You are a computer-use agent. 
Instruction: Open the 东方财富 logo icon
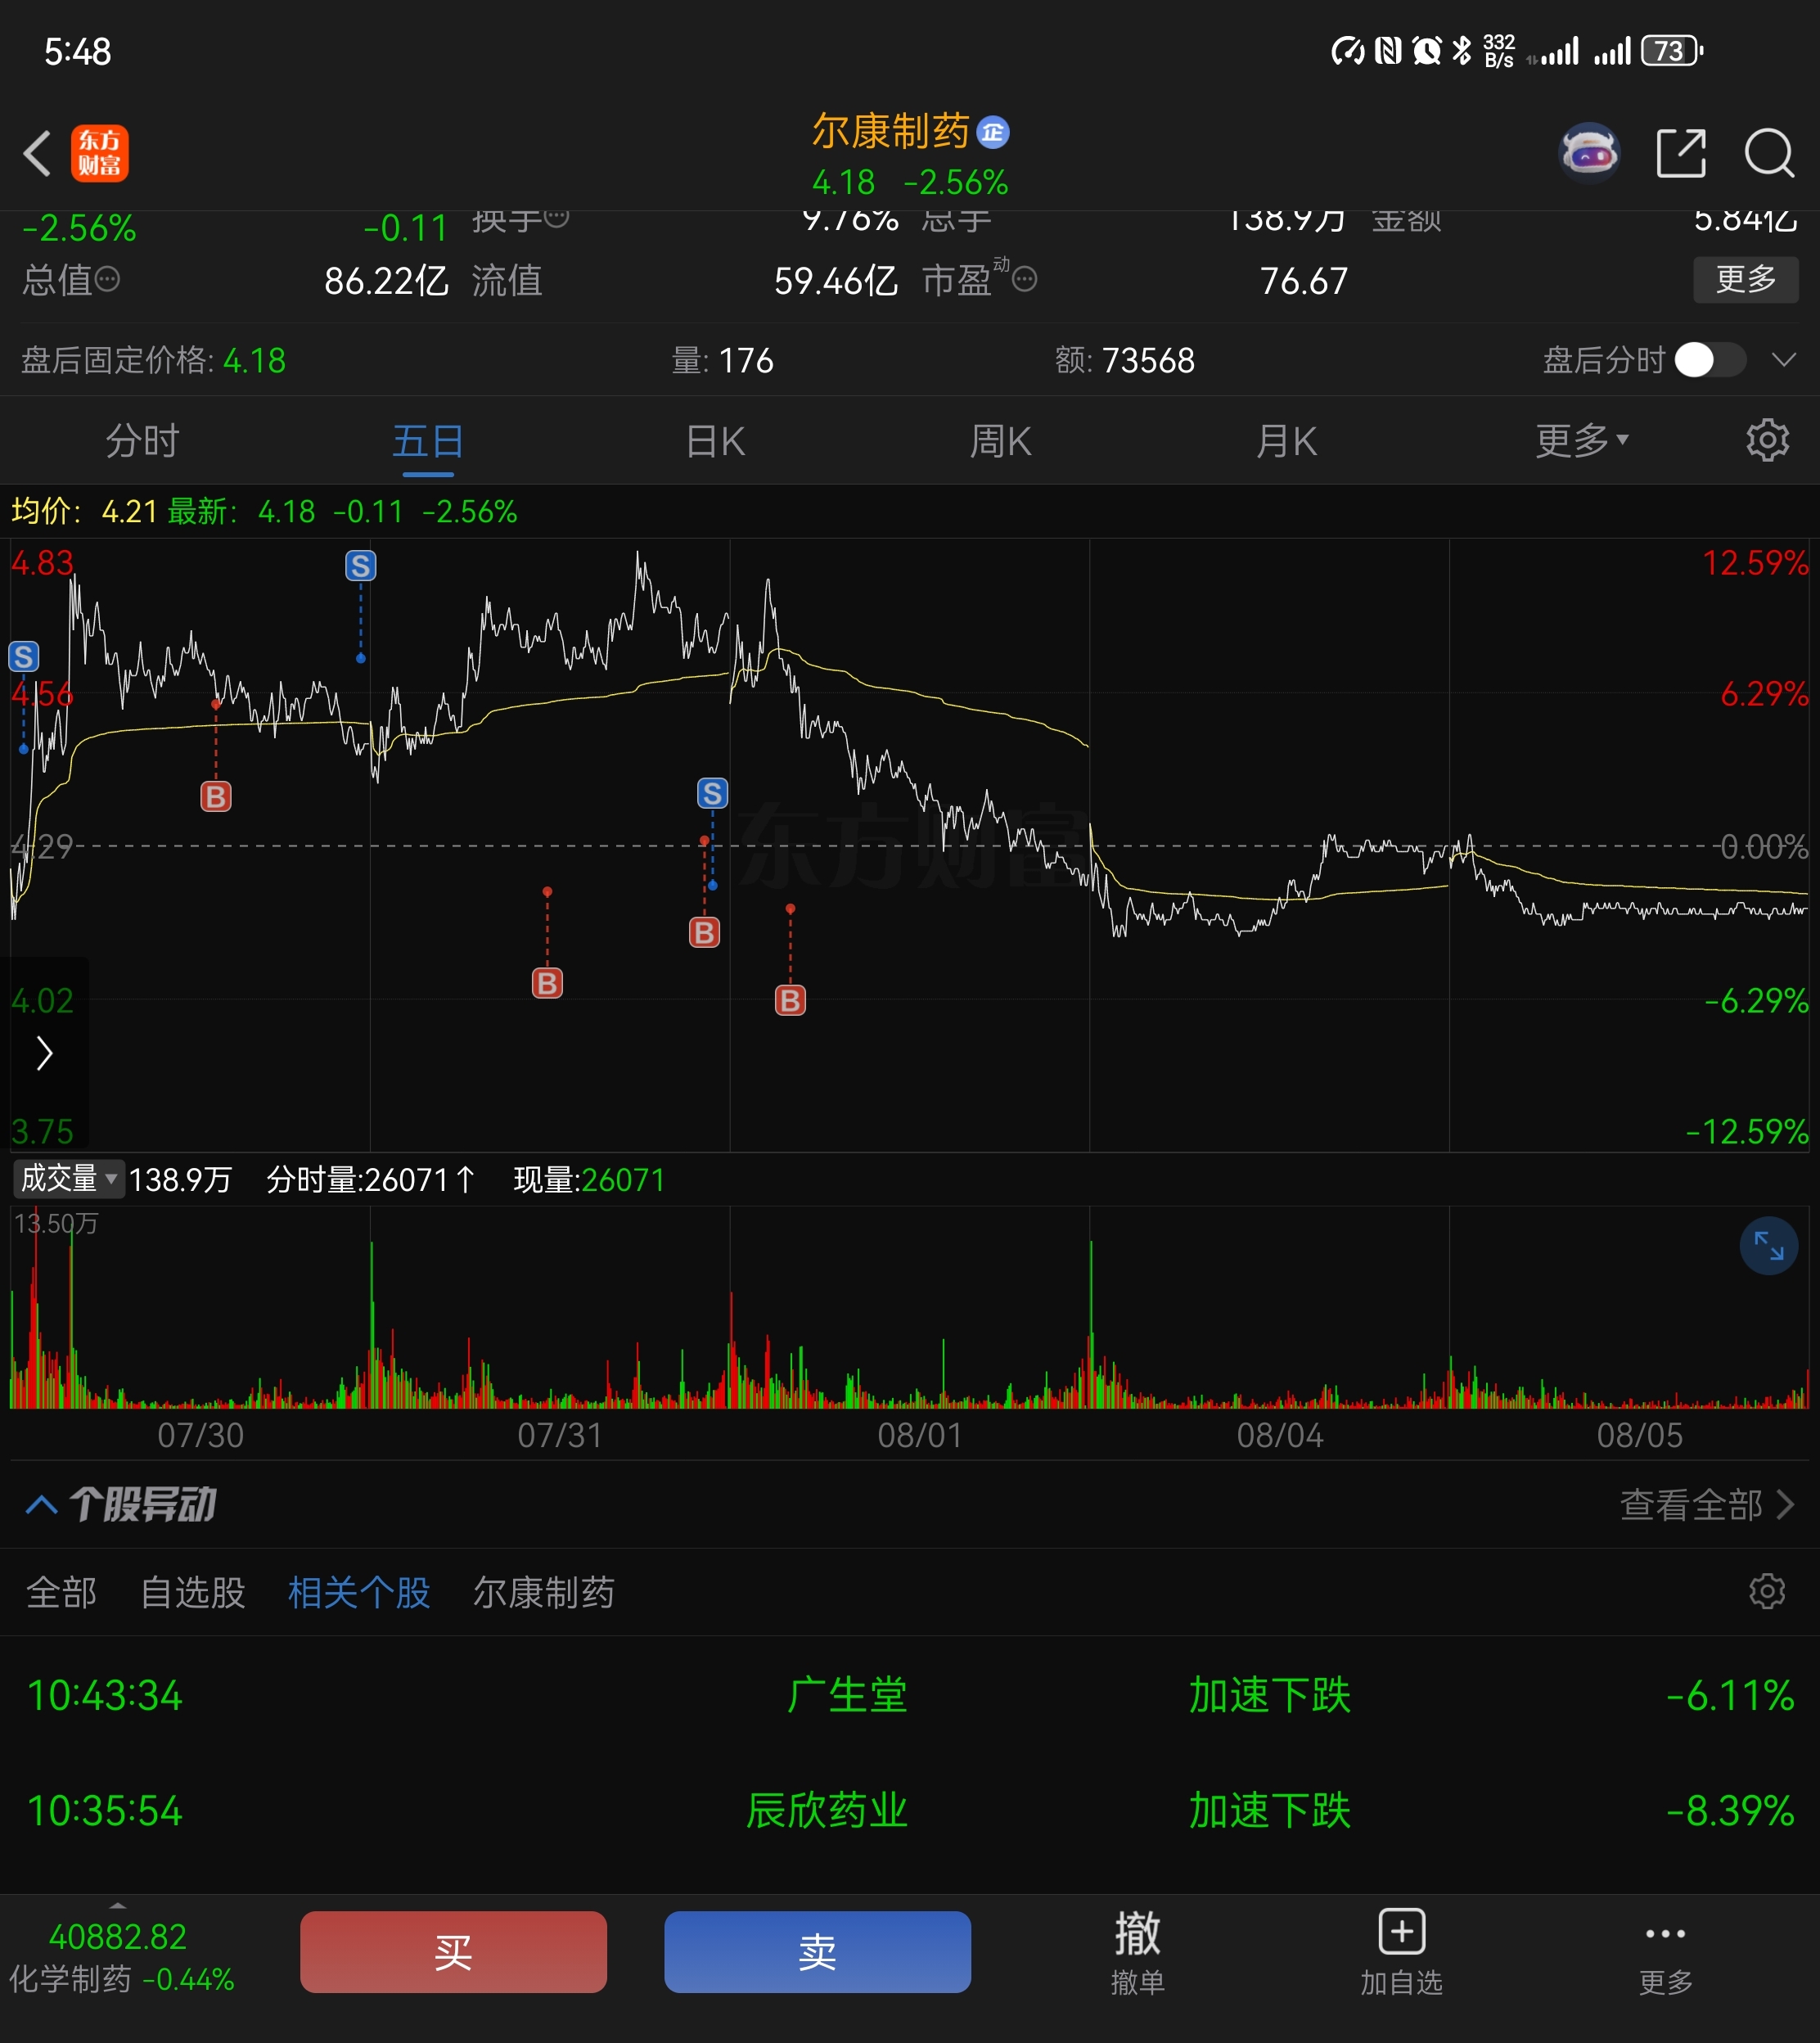pos(100,153)
